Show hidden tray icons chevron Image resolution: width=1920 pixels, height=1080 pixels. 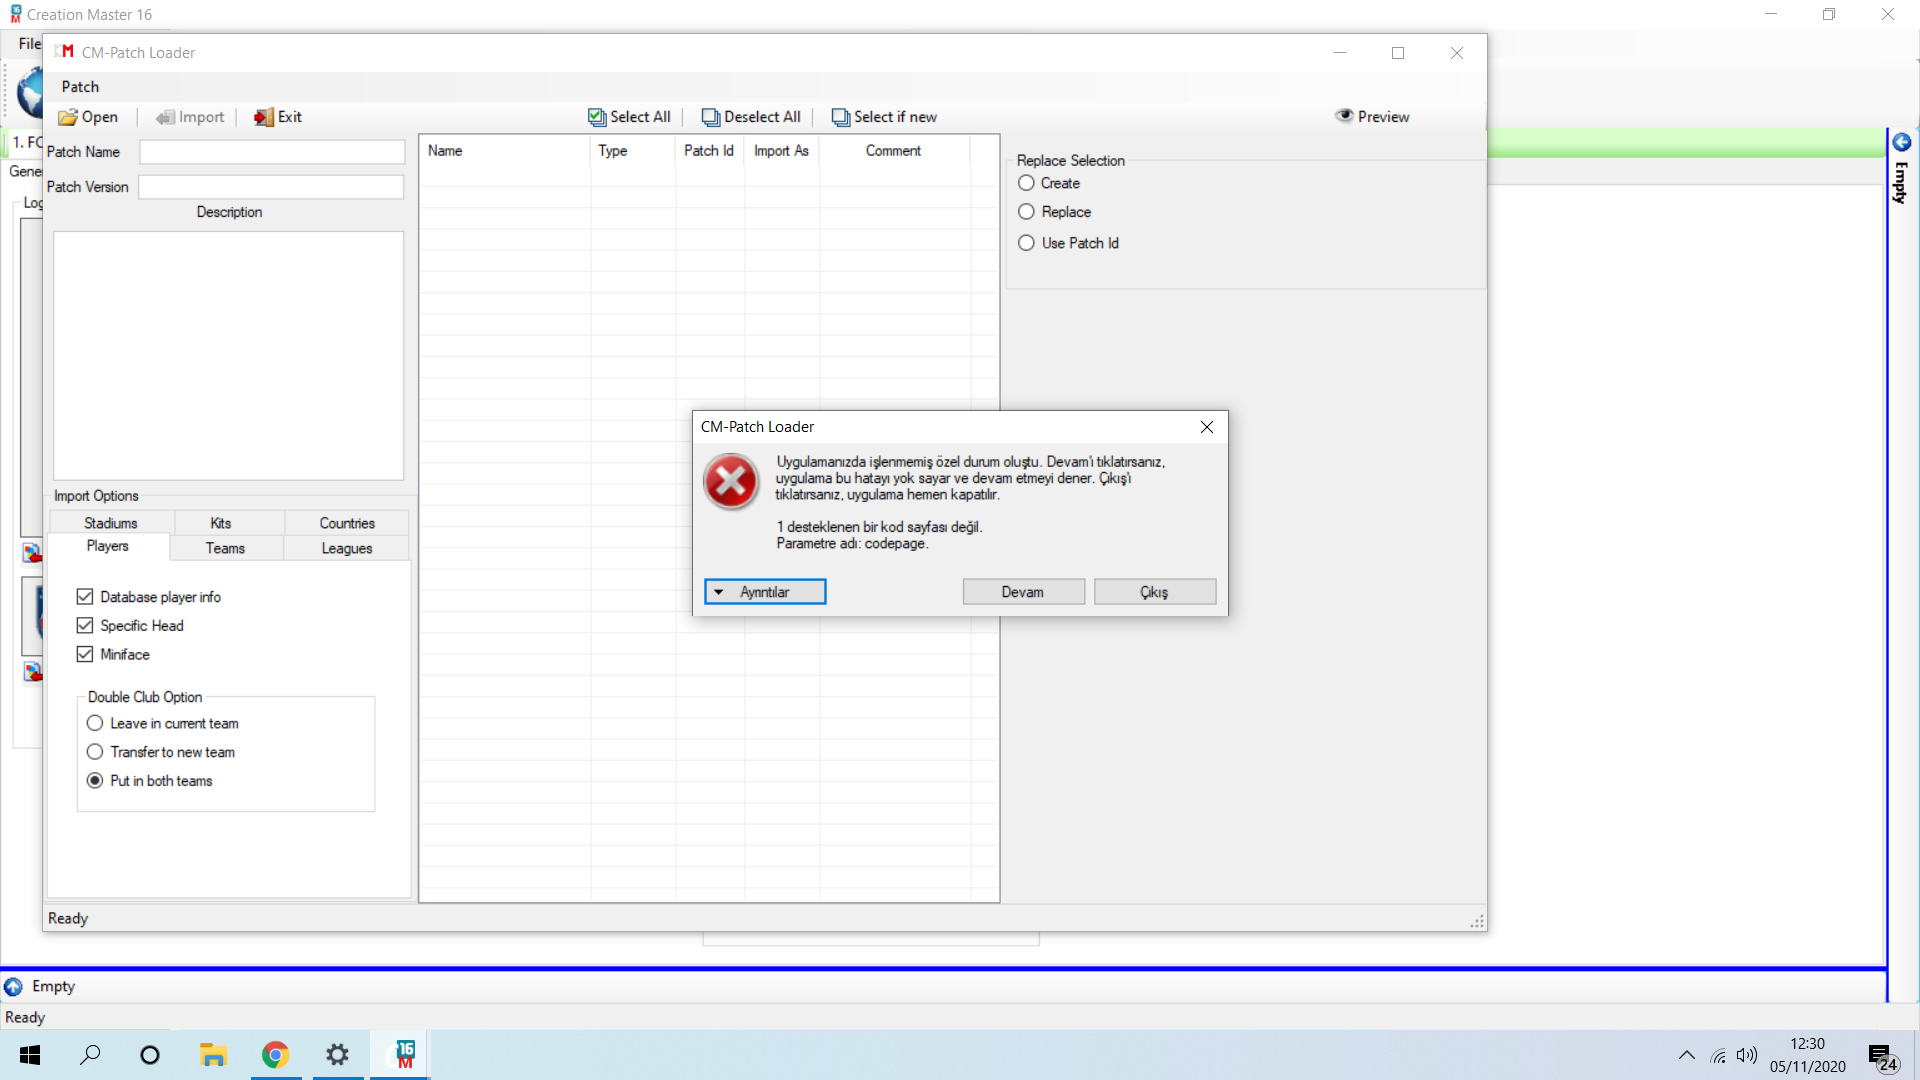click(x=1687, y=1055)
